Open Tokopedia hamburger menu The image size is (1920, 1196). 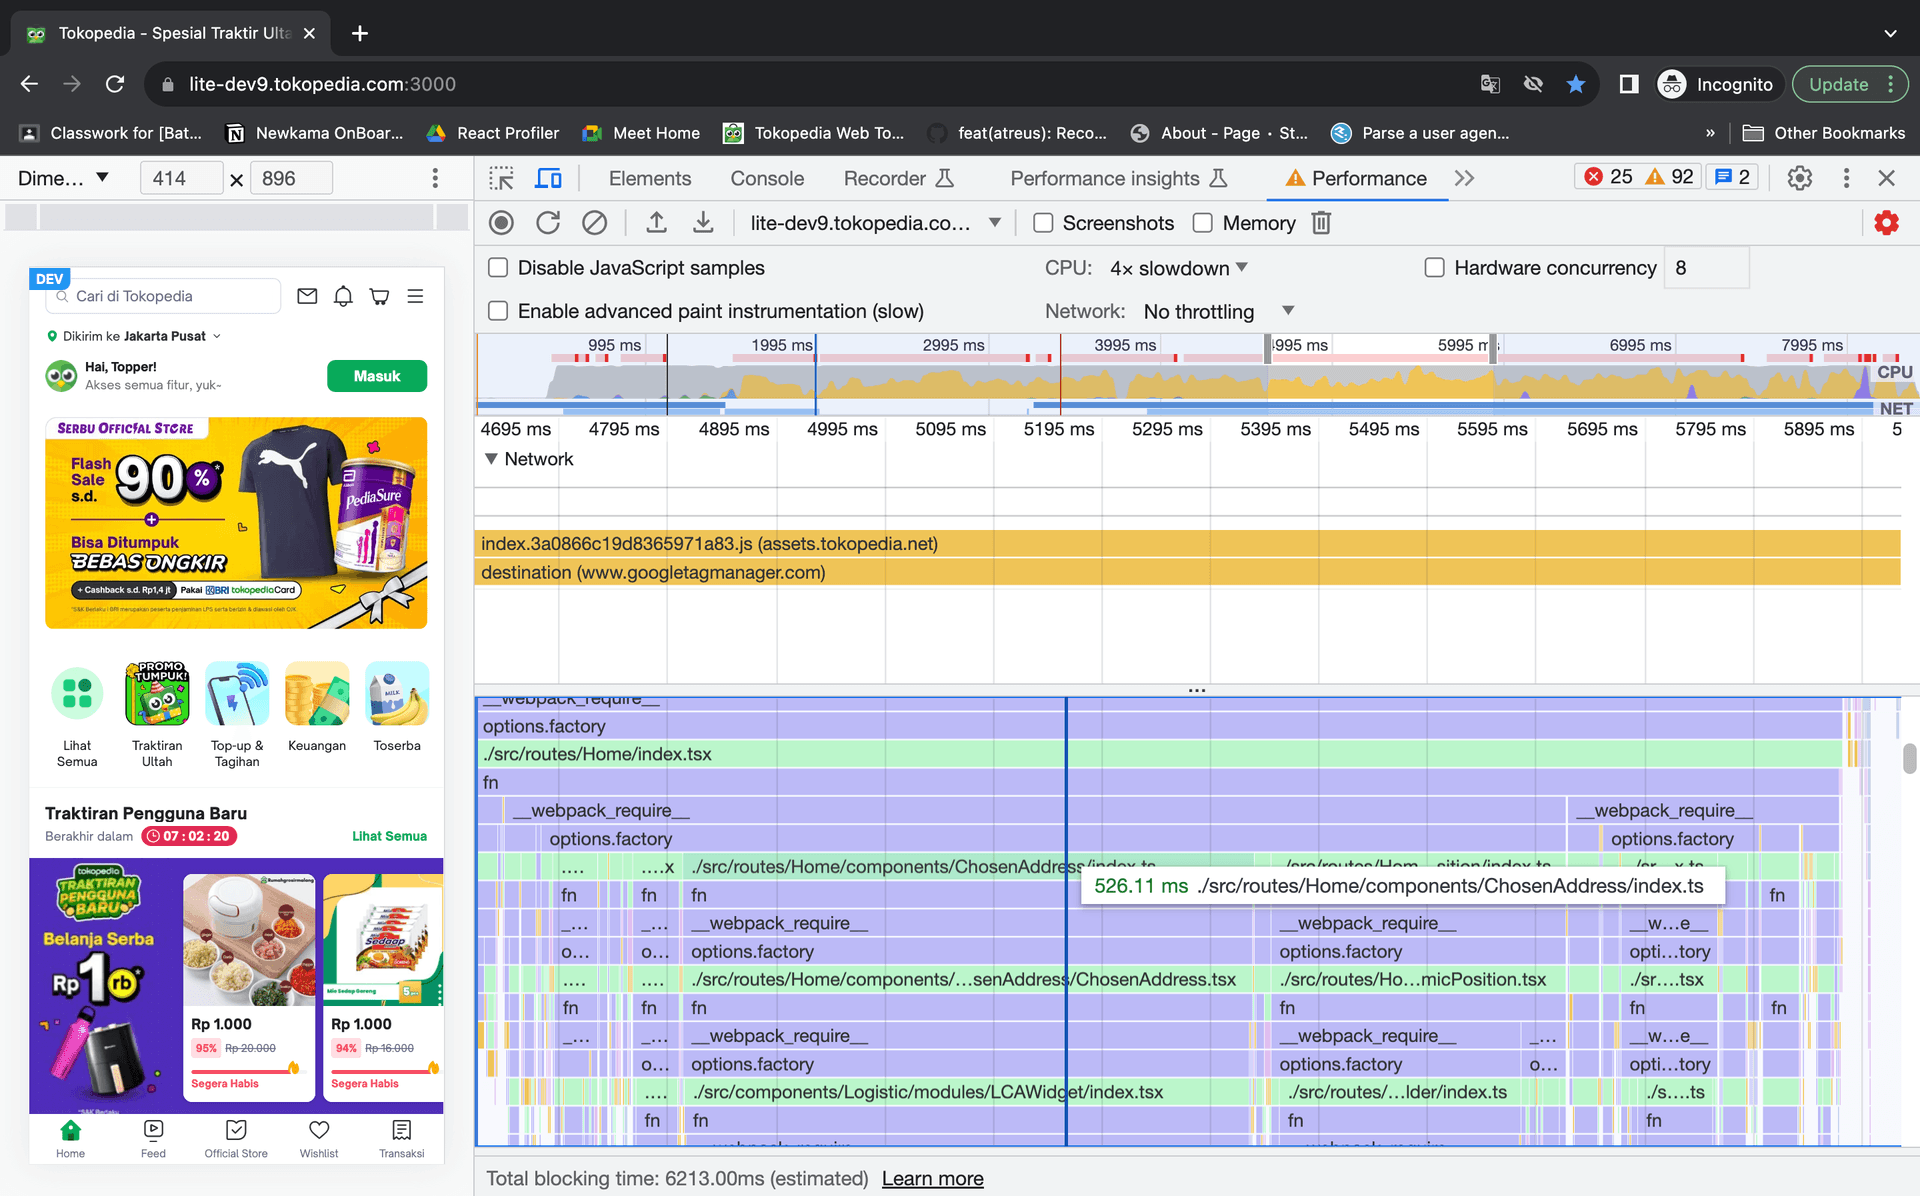pos(415,296)
